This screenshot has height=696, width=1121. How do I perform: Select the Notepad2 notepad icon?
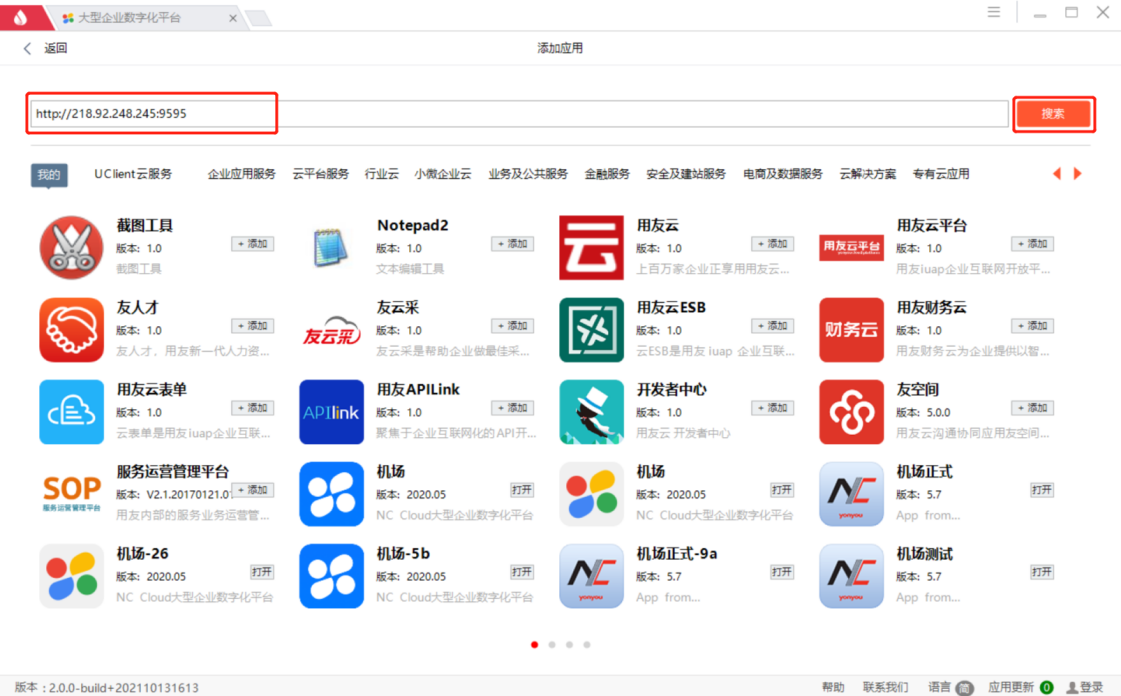[x=331, y=247]
